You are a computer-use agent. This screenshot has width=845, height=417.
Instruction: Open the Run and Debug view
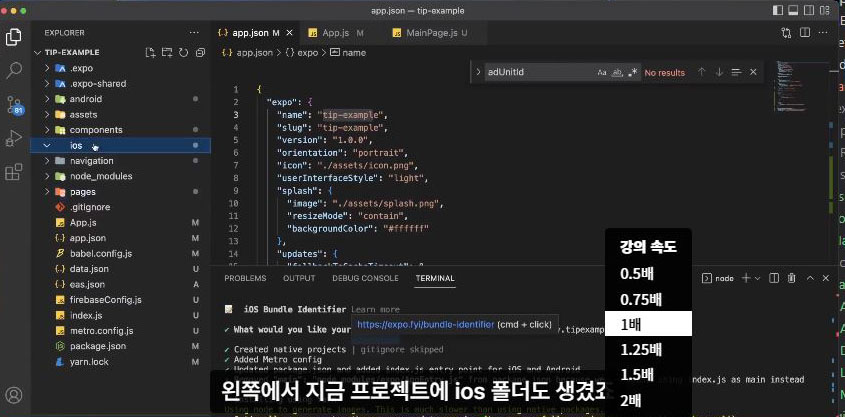[13, 138]
